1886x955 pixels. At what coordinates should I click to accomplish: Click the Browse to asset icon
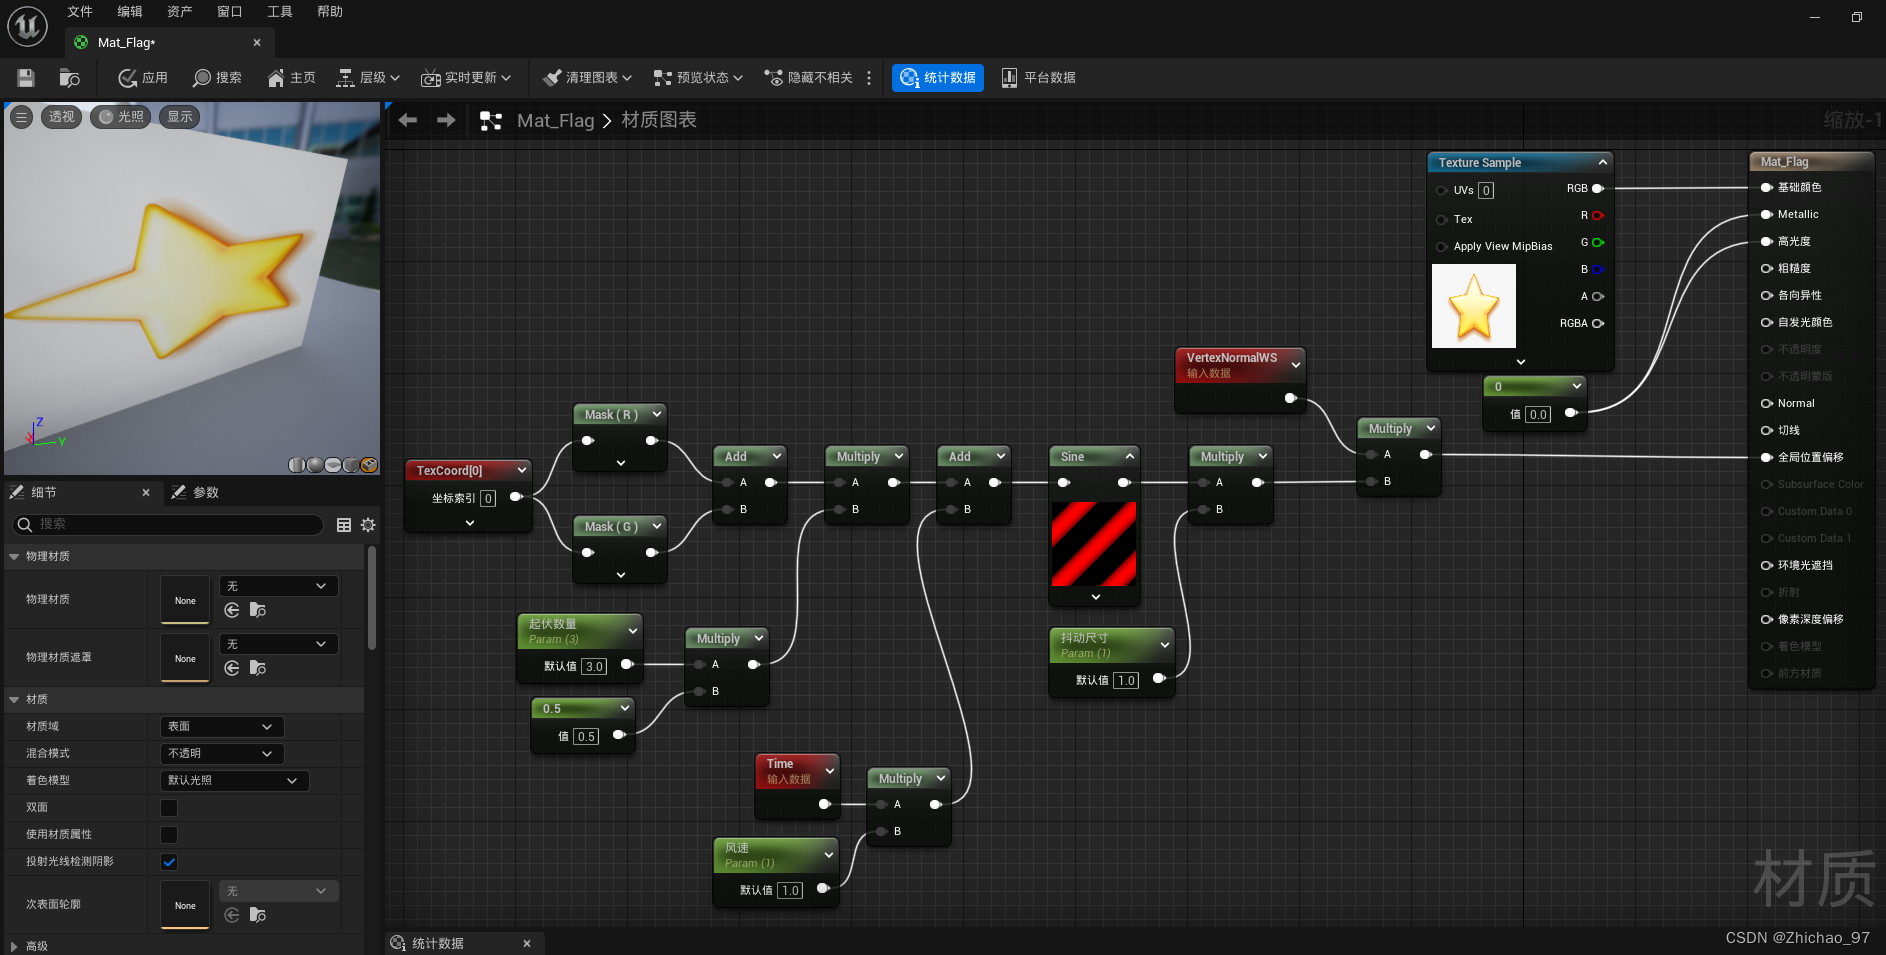(69, 78)
